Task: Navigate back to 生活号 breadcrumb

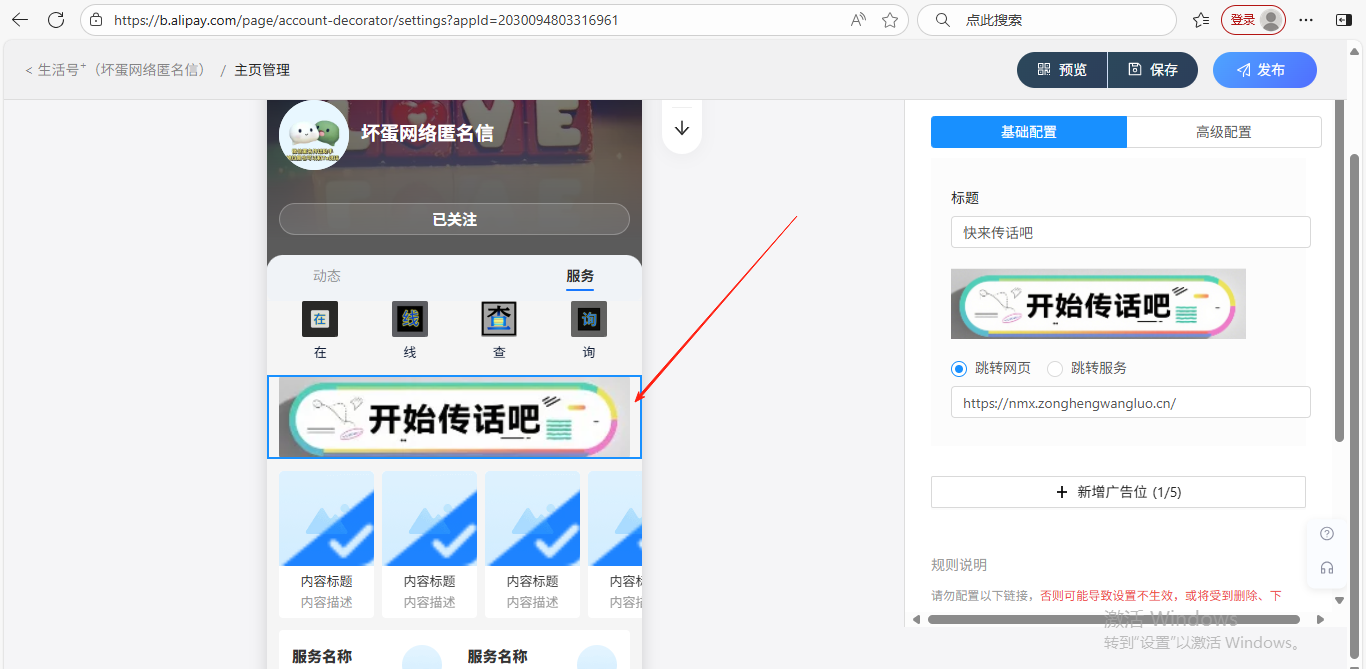Action: pos(116,70)
